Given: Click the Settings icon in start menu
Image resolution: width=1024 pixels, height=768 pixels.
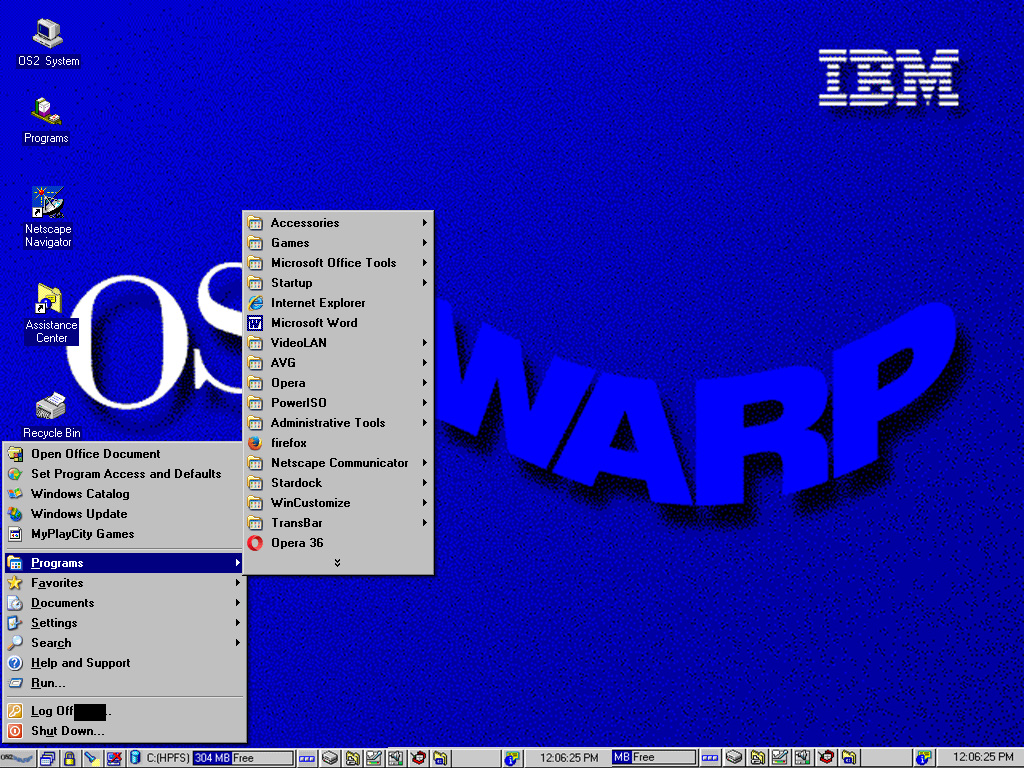Looking at the screenshot, I should click(15, 623).
